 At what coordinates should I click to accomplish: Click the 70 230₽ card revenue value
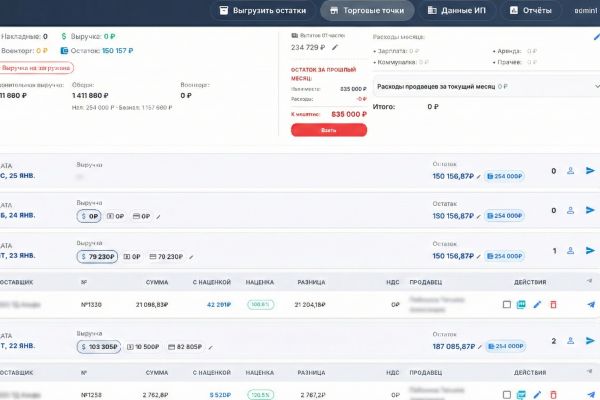tap(166, 256)
